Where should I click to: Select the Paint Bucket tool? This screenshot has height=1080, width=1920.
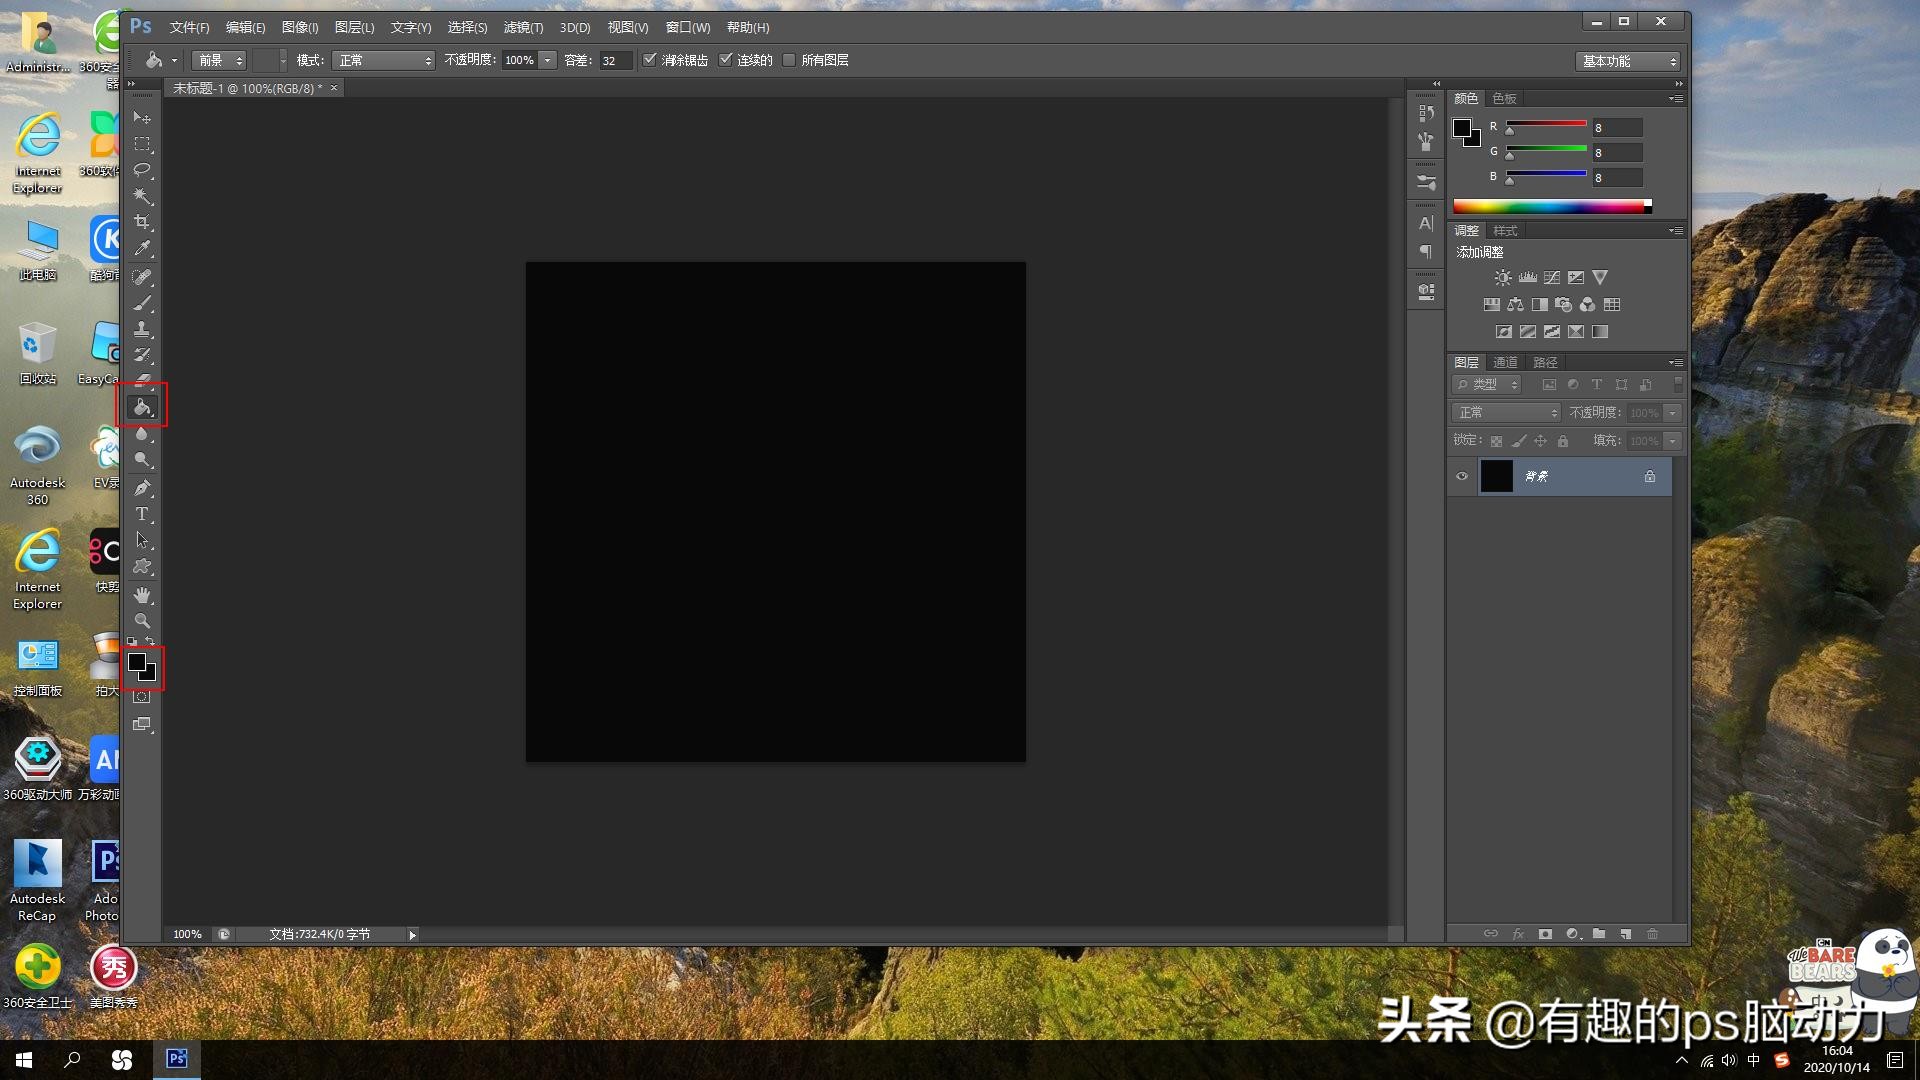(x=142, y=407)
